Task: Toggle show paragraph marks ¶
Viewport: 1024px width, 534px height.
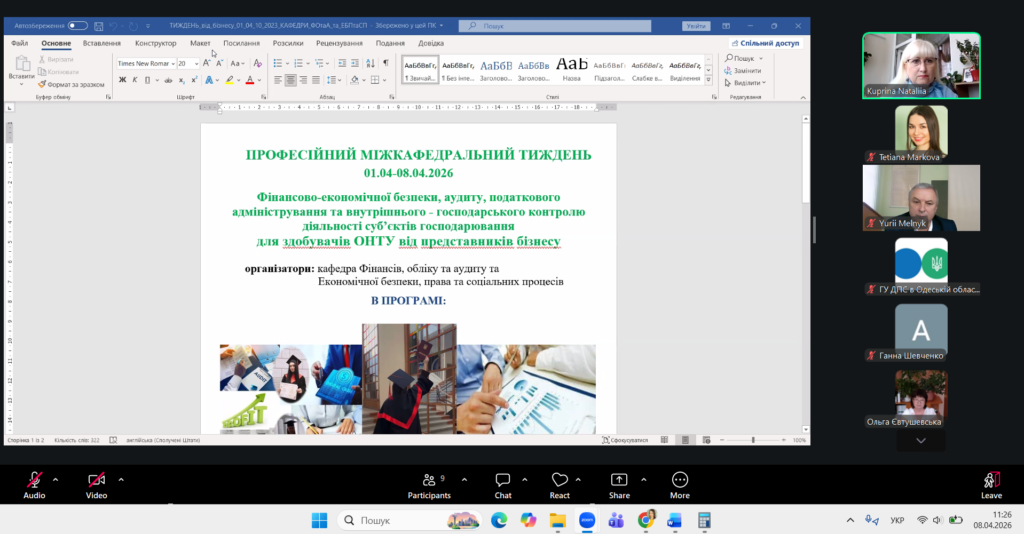Action: (385, 63)
